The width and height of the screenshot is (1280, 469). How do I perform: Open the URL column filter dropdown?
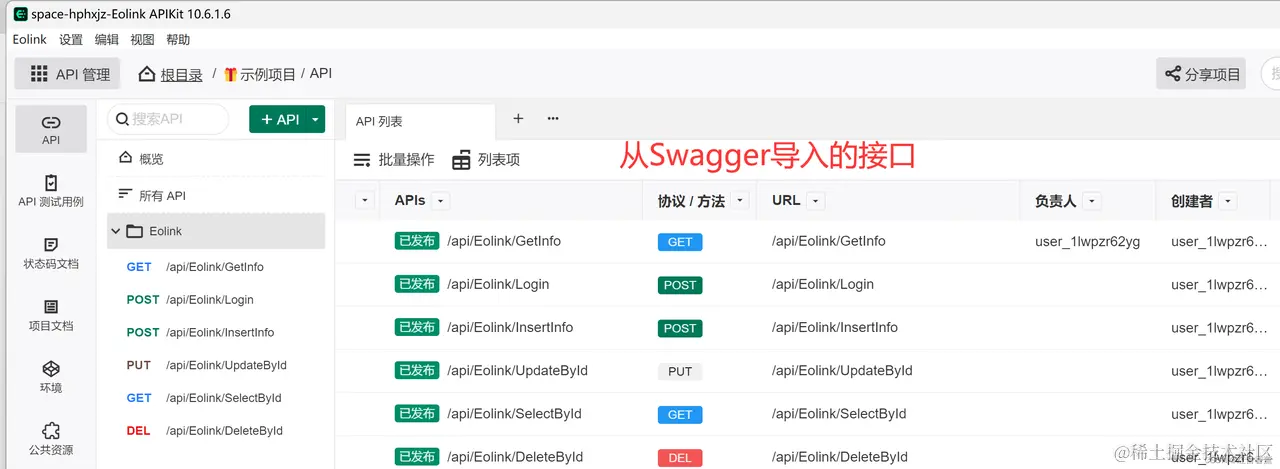click(x=816, y=201)
